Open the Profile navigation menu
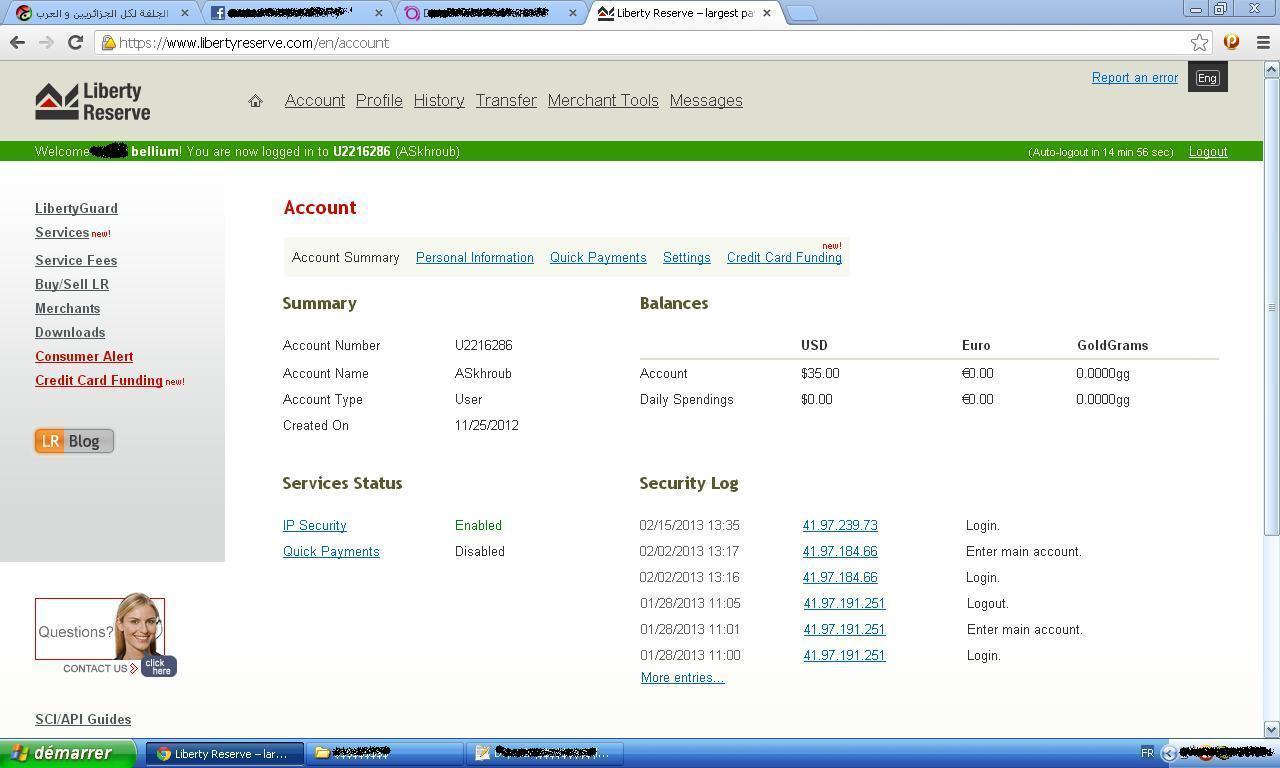Image resolution: width=1280 pixels, height=768 pixels. [379, 100]
